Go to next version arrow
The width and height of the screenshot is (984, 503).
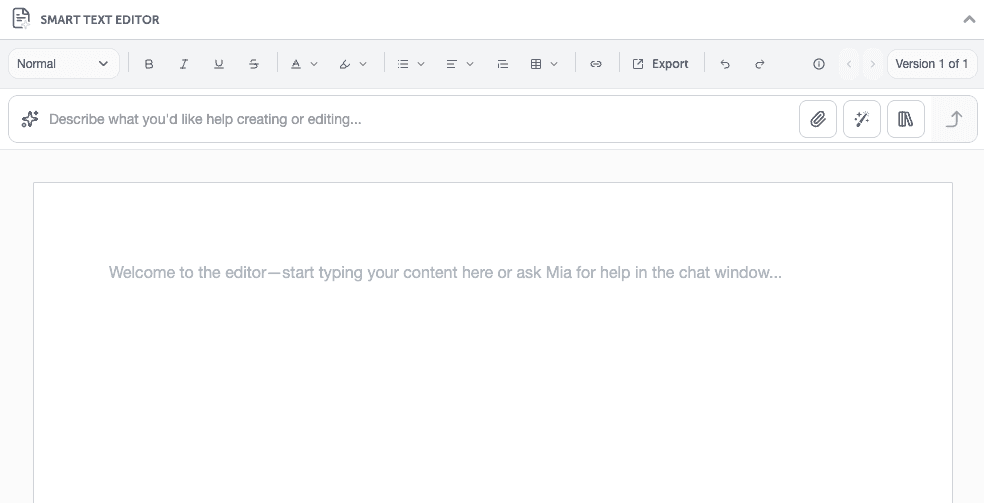pyautogui.click(x=872, y=64)
